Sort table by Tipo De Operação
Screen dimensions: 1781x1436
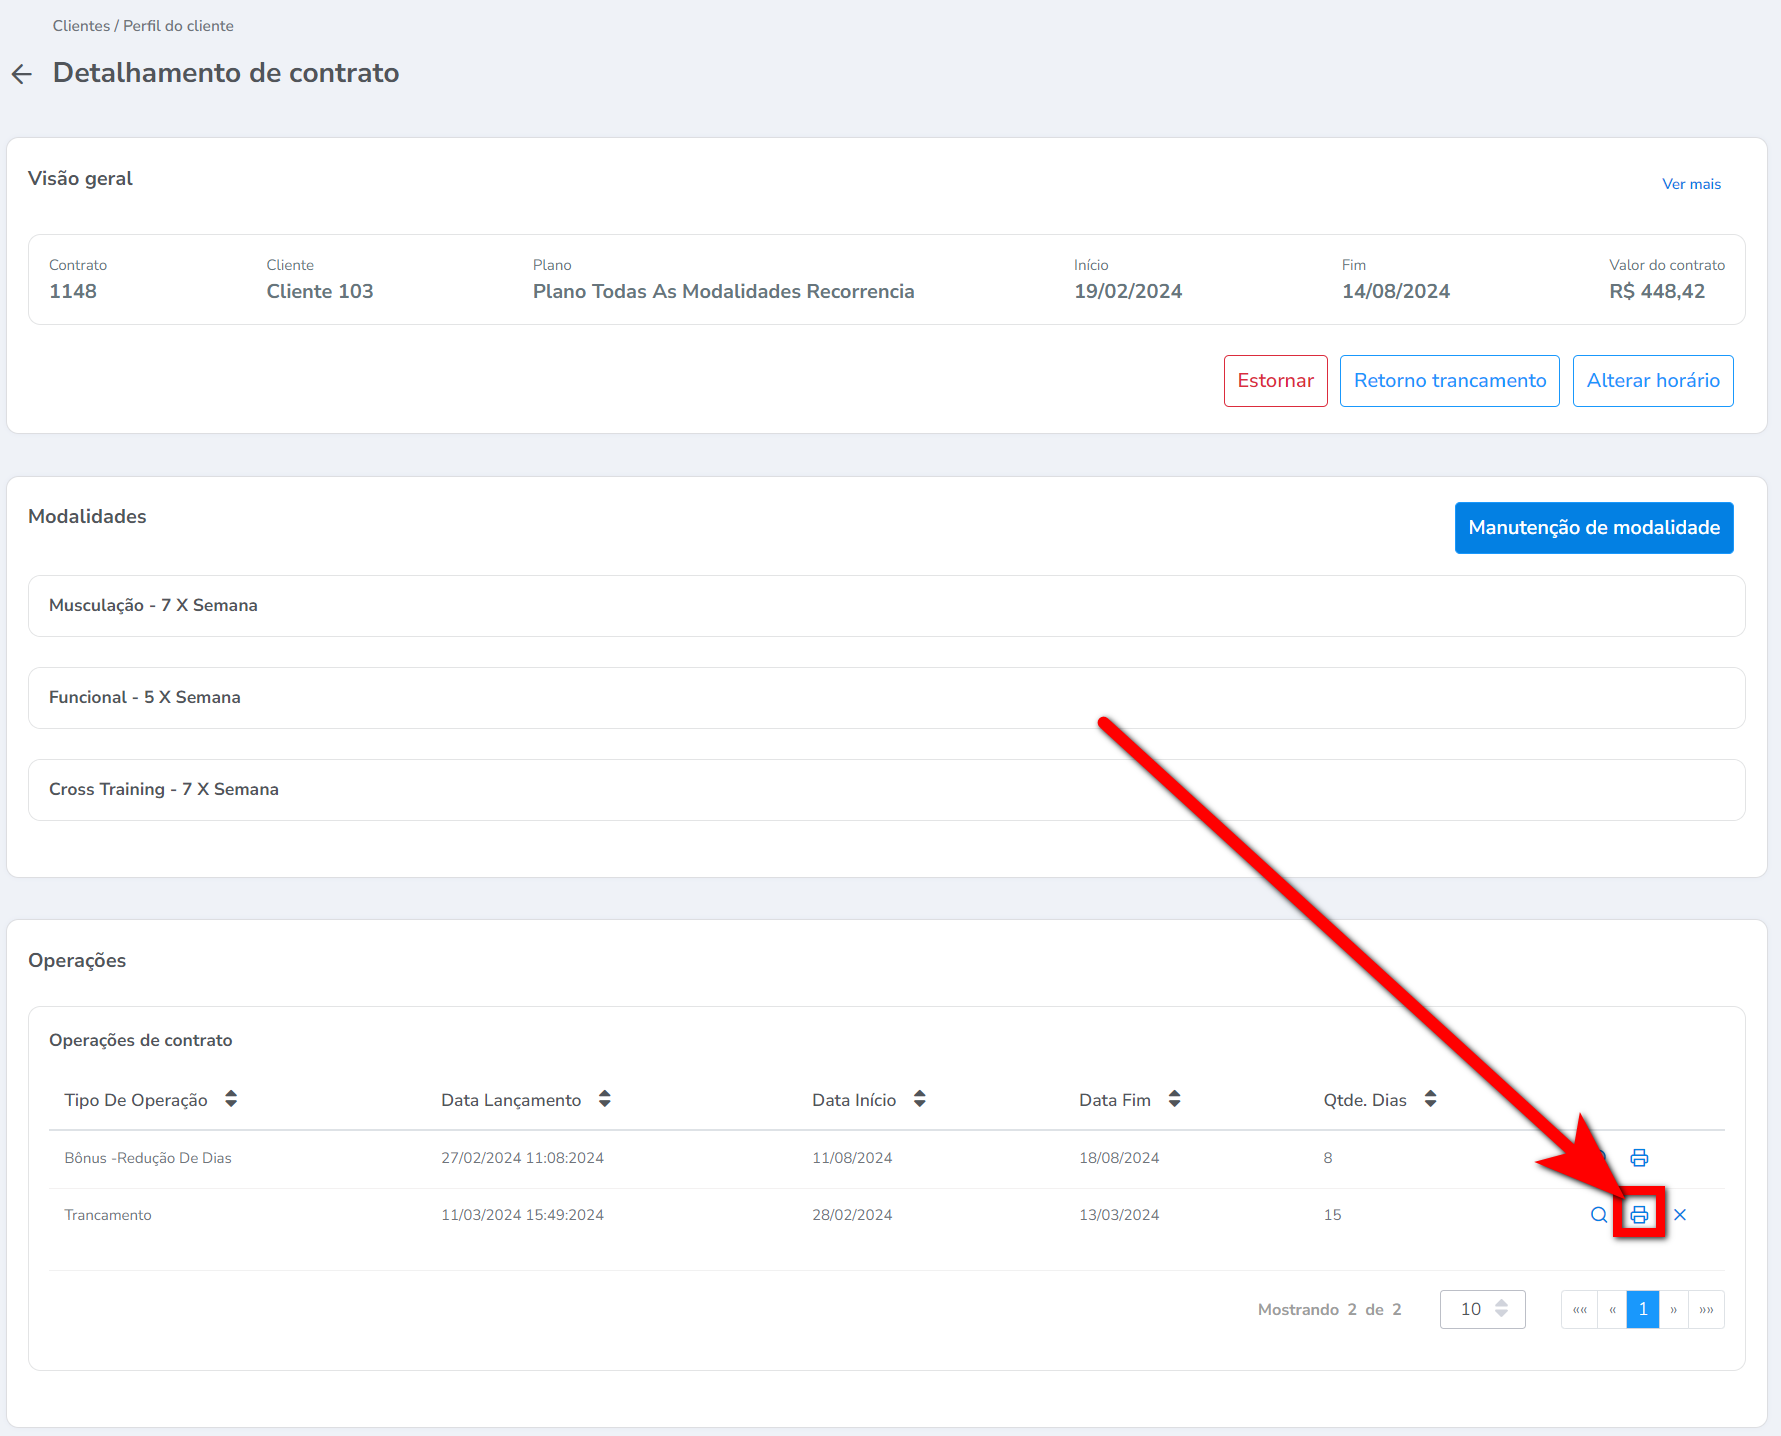[x=231, y=1099]
